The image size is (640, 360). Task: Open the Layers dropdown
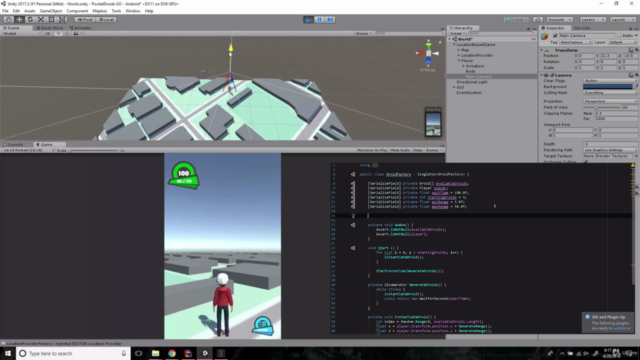coord(592,20)
